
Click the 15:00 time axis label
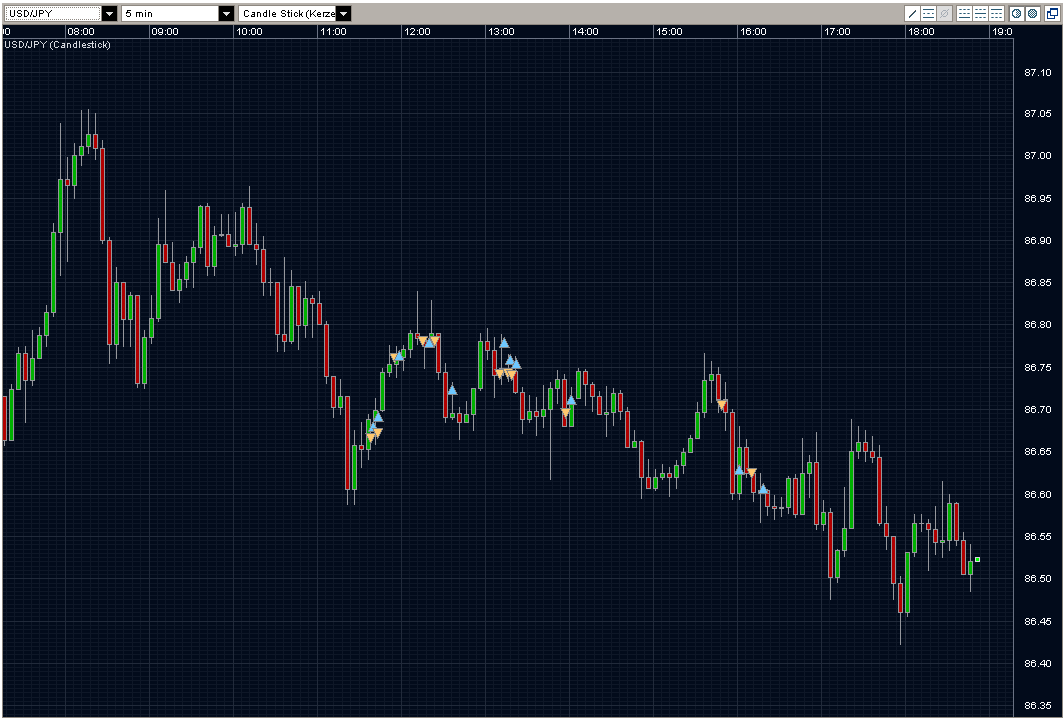pos(669,32)
